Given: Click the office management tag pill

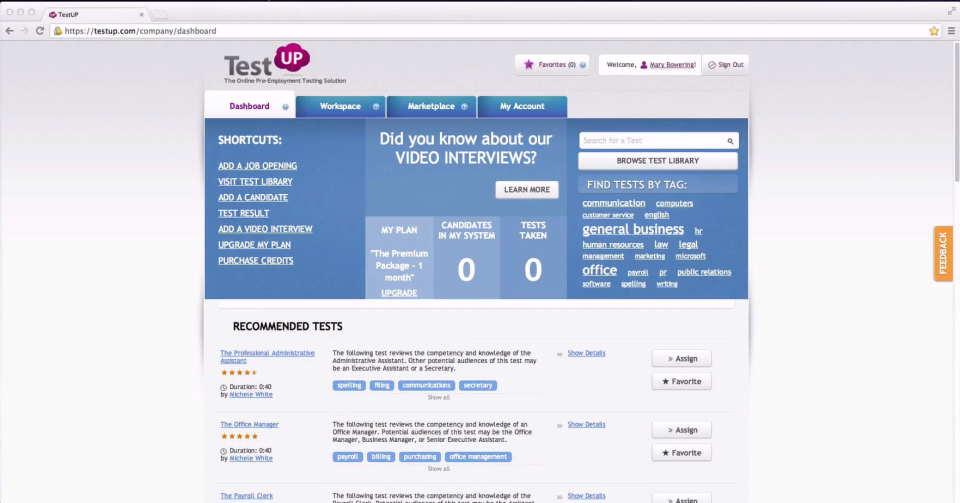Looking at the screenshot, I should (478, 457).
